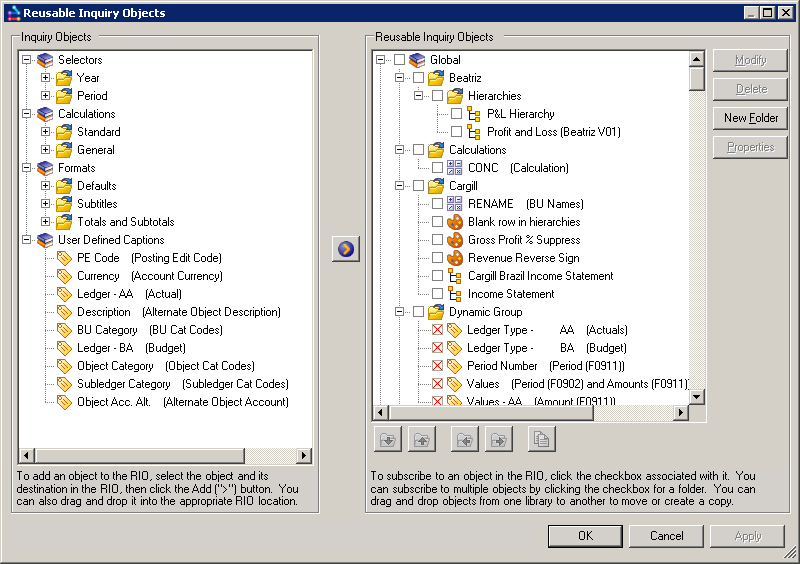
Task: Click the P&L Hierarchy icon
Action: point(474,114)
